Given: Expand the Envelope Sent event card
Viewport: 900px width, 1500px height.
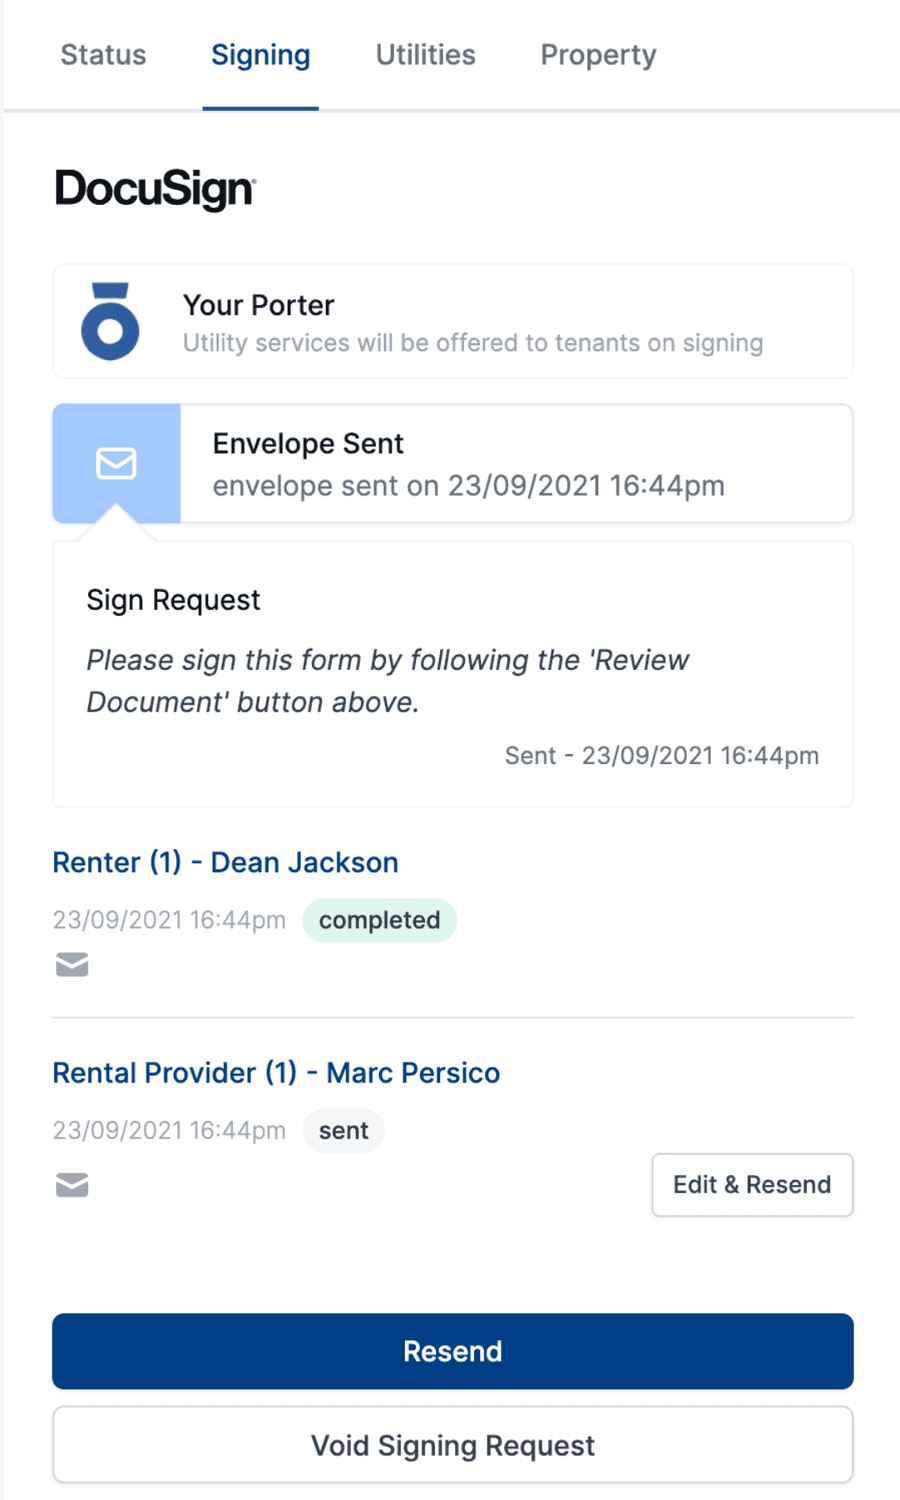Looking at the screenshot, I should [516, 463].
